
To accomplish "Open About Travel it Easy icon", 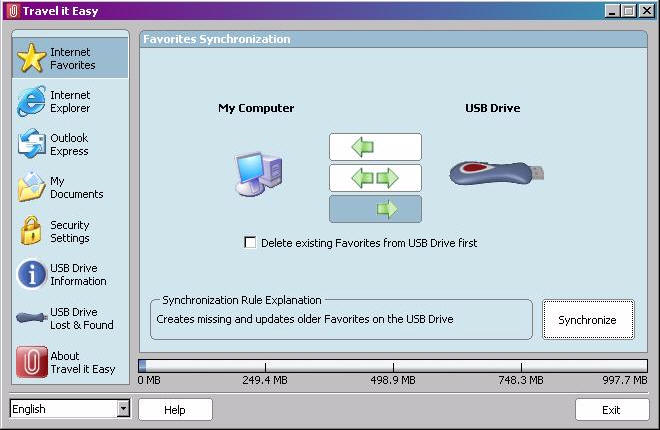I will coord(31,361).
